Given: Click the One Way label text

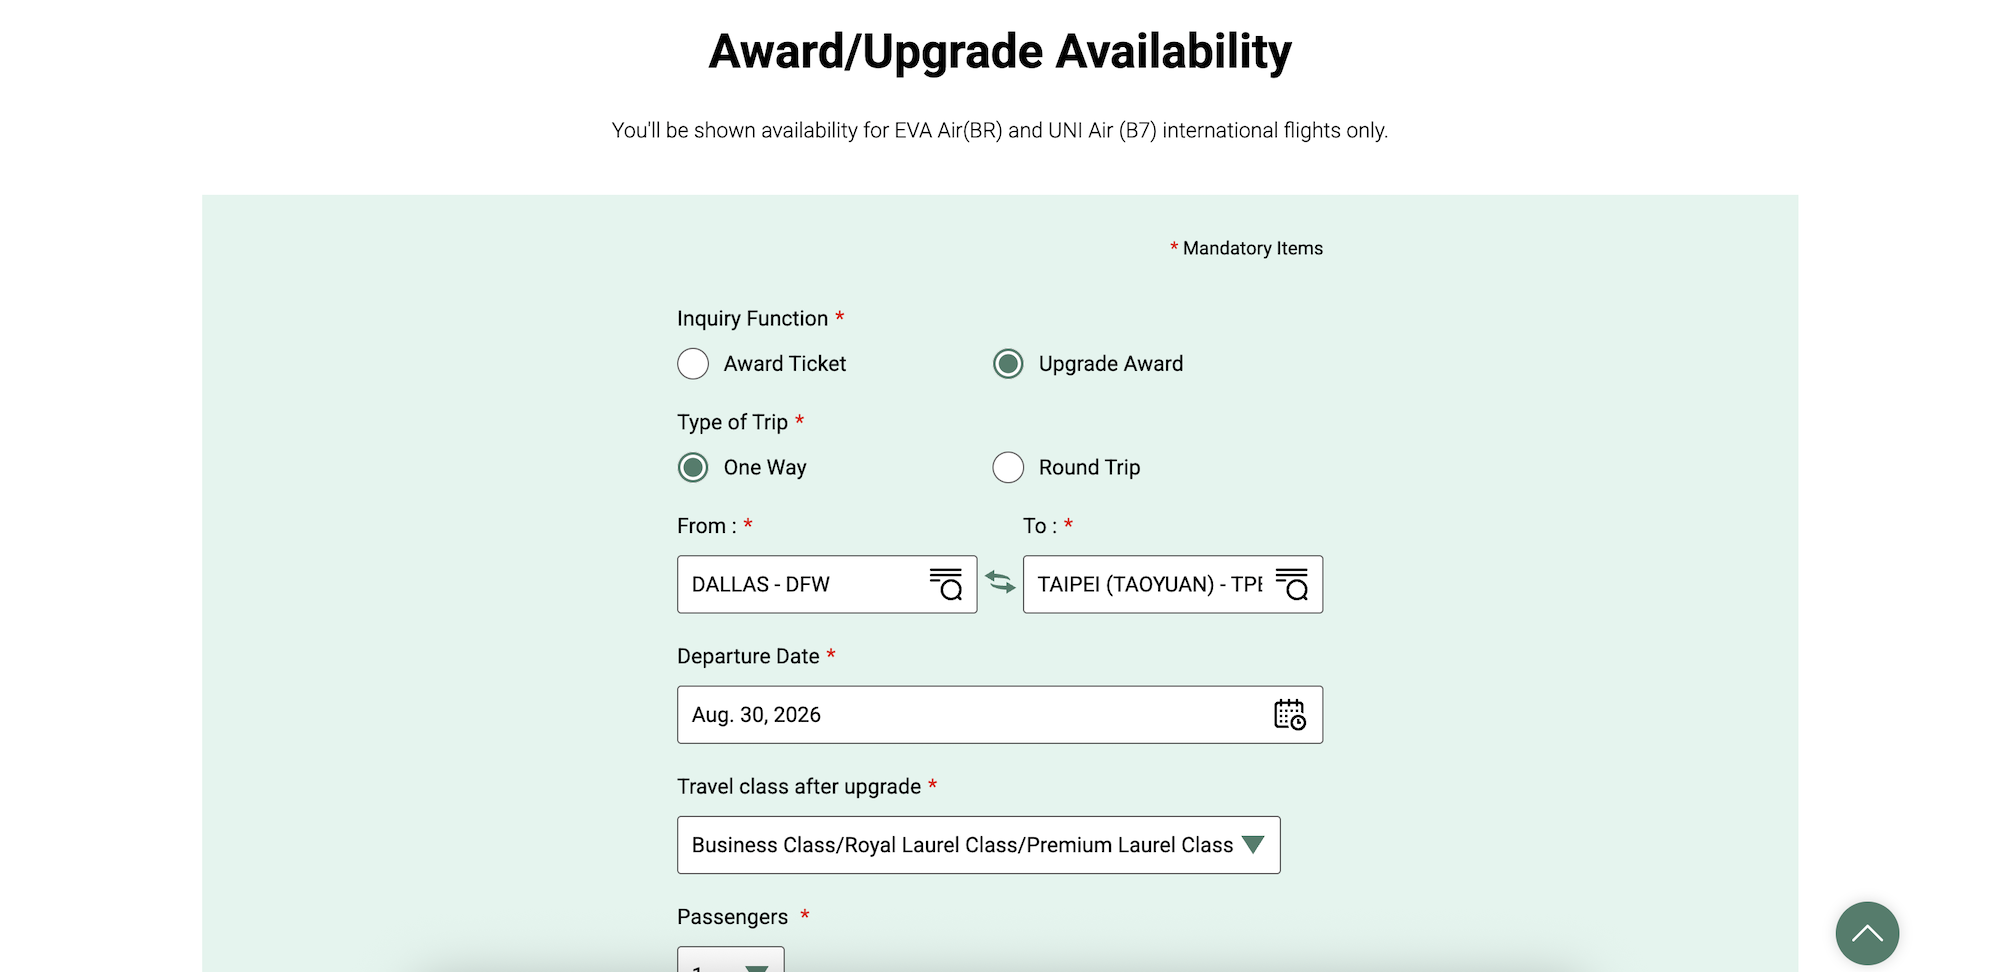Looking at the screenshot, I should tap(765, 468).
